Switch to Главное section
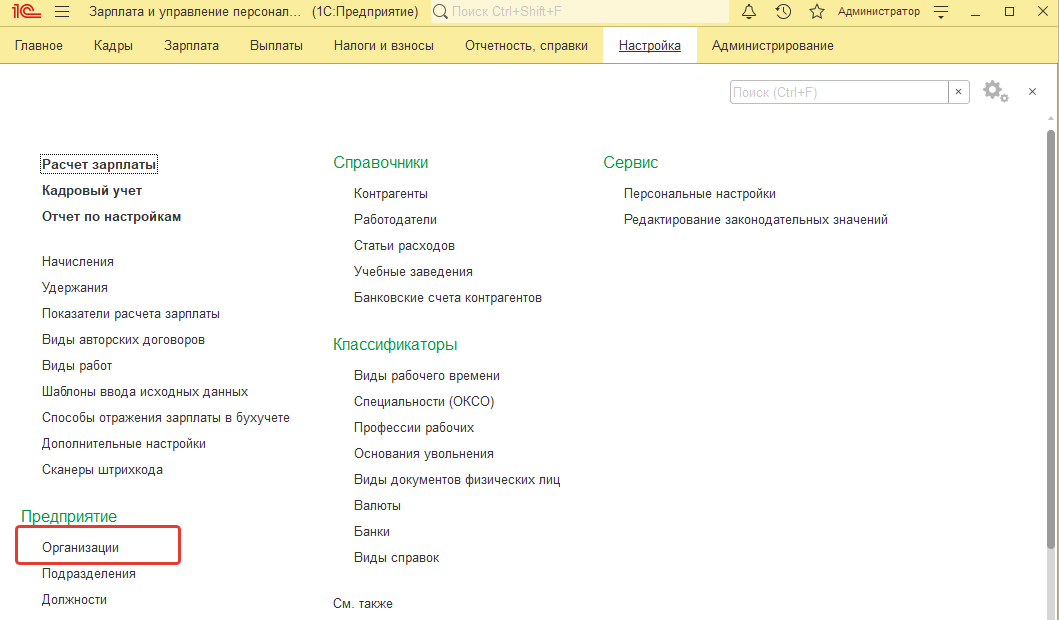Screen dimensions: 1059x620 [x=38, y=45]
